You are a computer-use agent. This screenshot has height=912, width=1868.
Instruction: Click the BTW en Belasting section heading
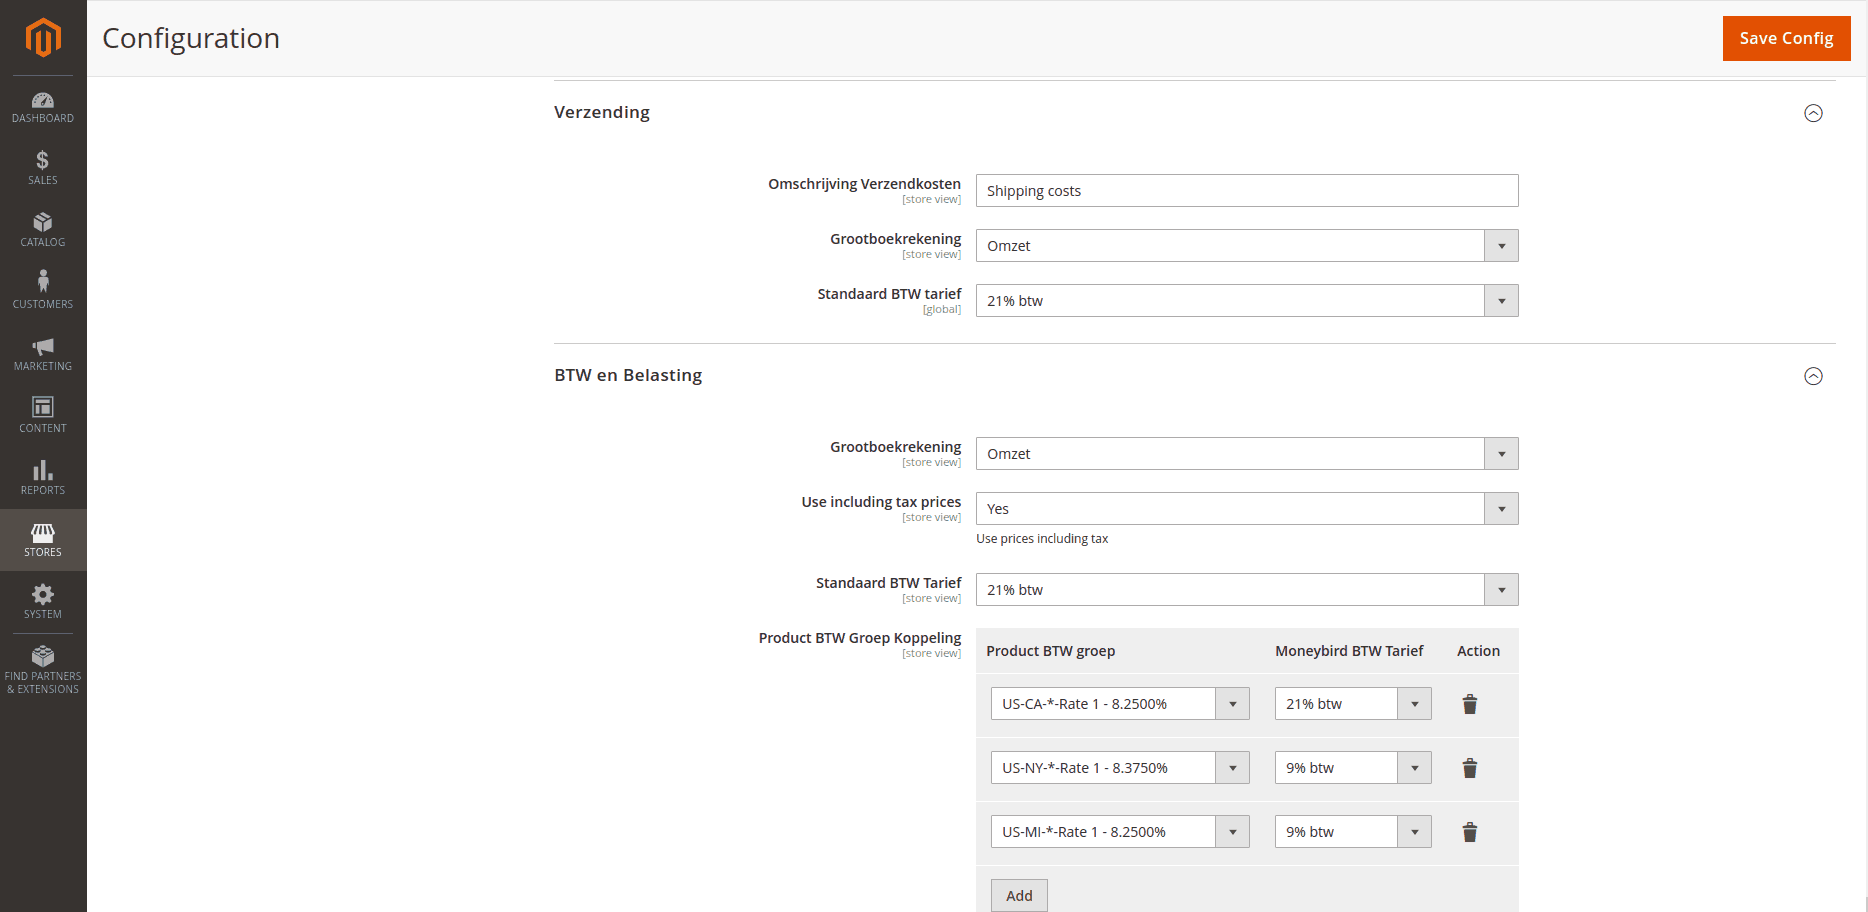tap(628, 375)
